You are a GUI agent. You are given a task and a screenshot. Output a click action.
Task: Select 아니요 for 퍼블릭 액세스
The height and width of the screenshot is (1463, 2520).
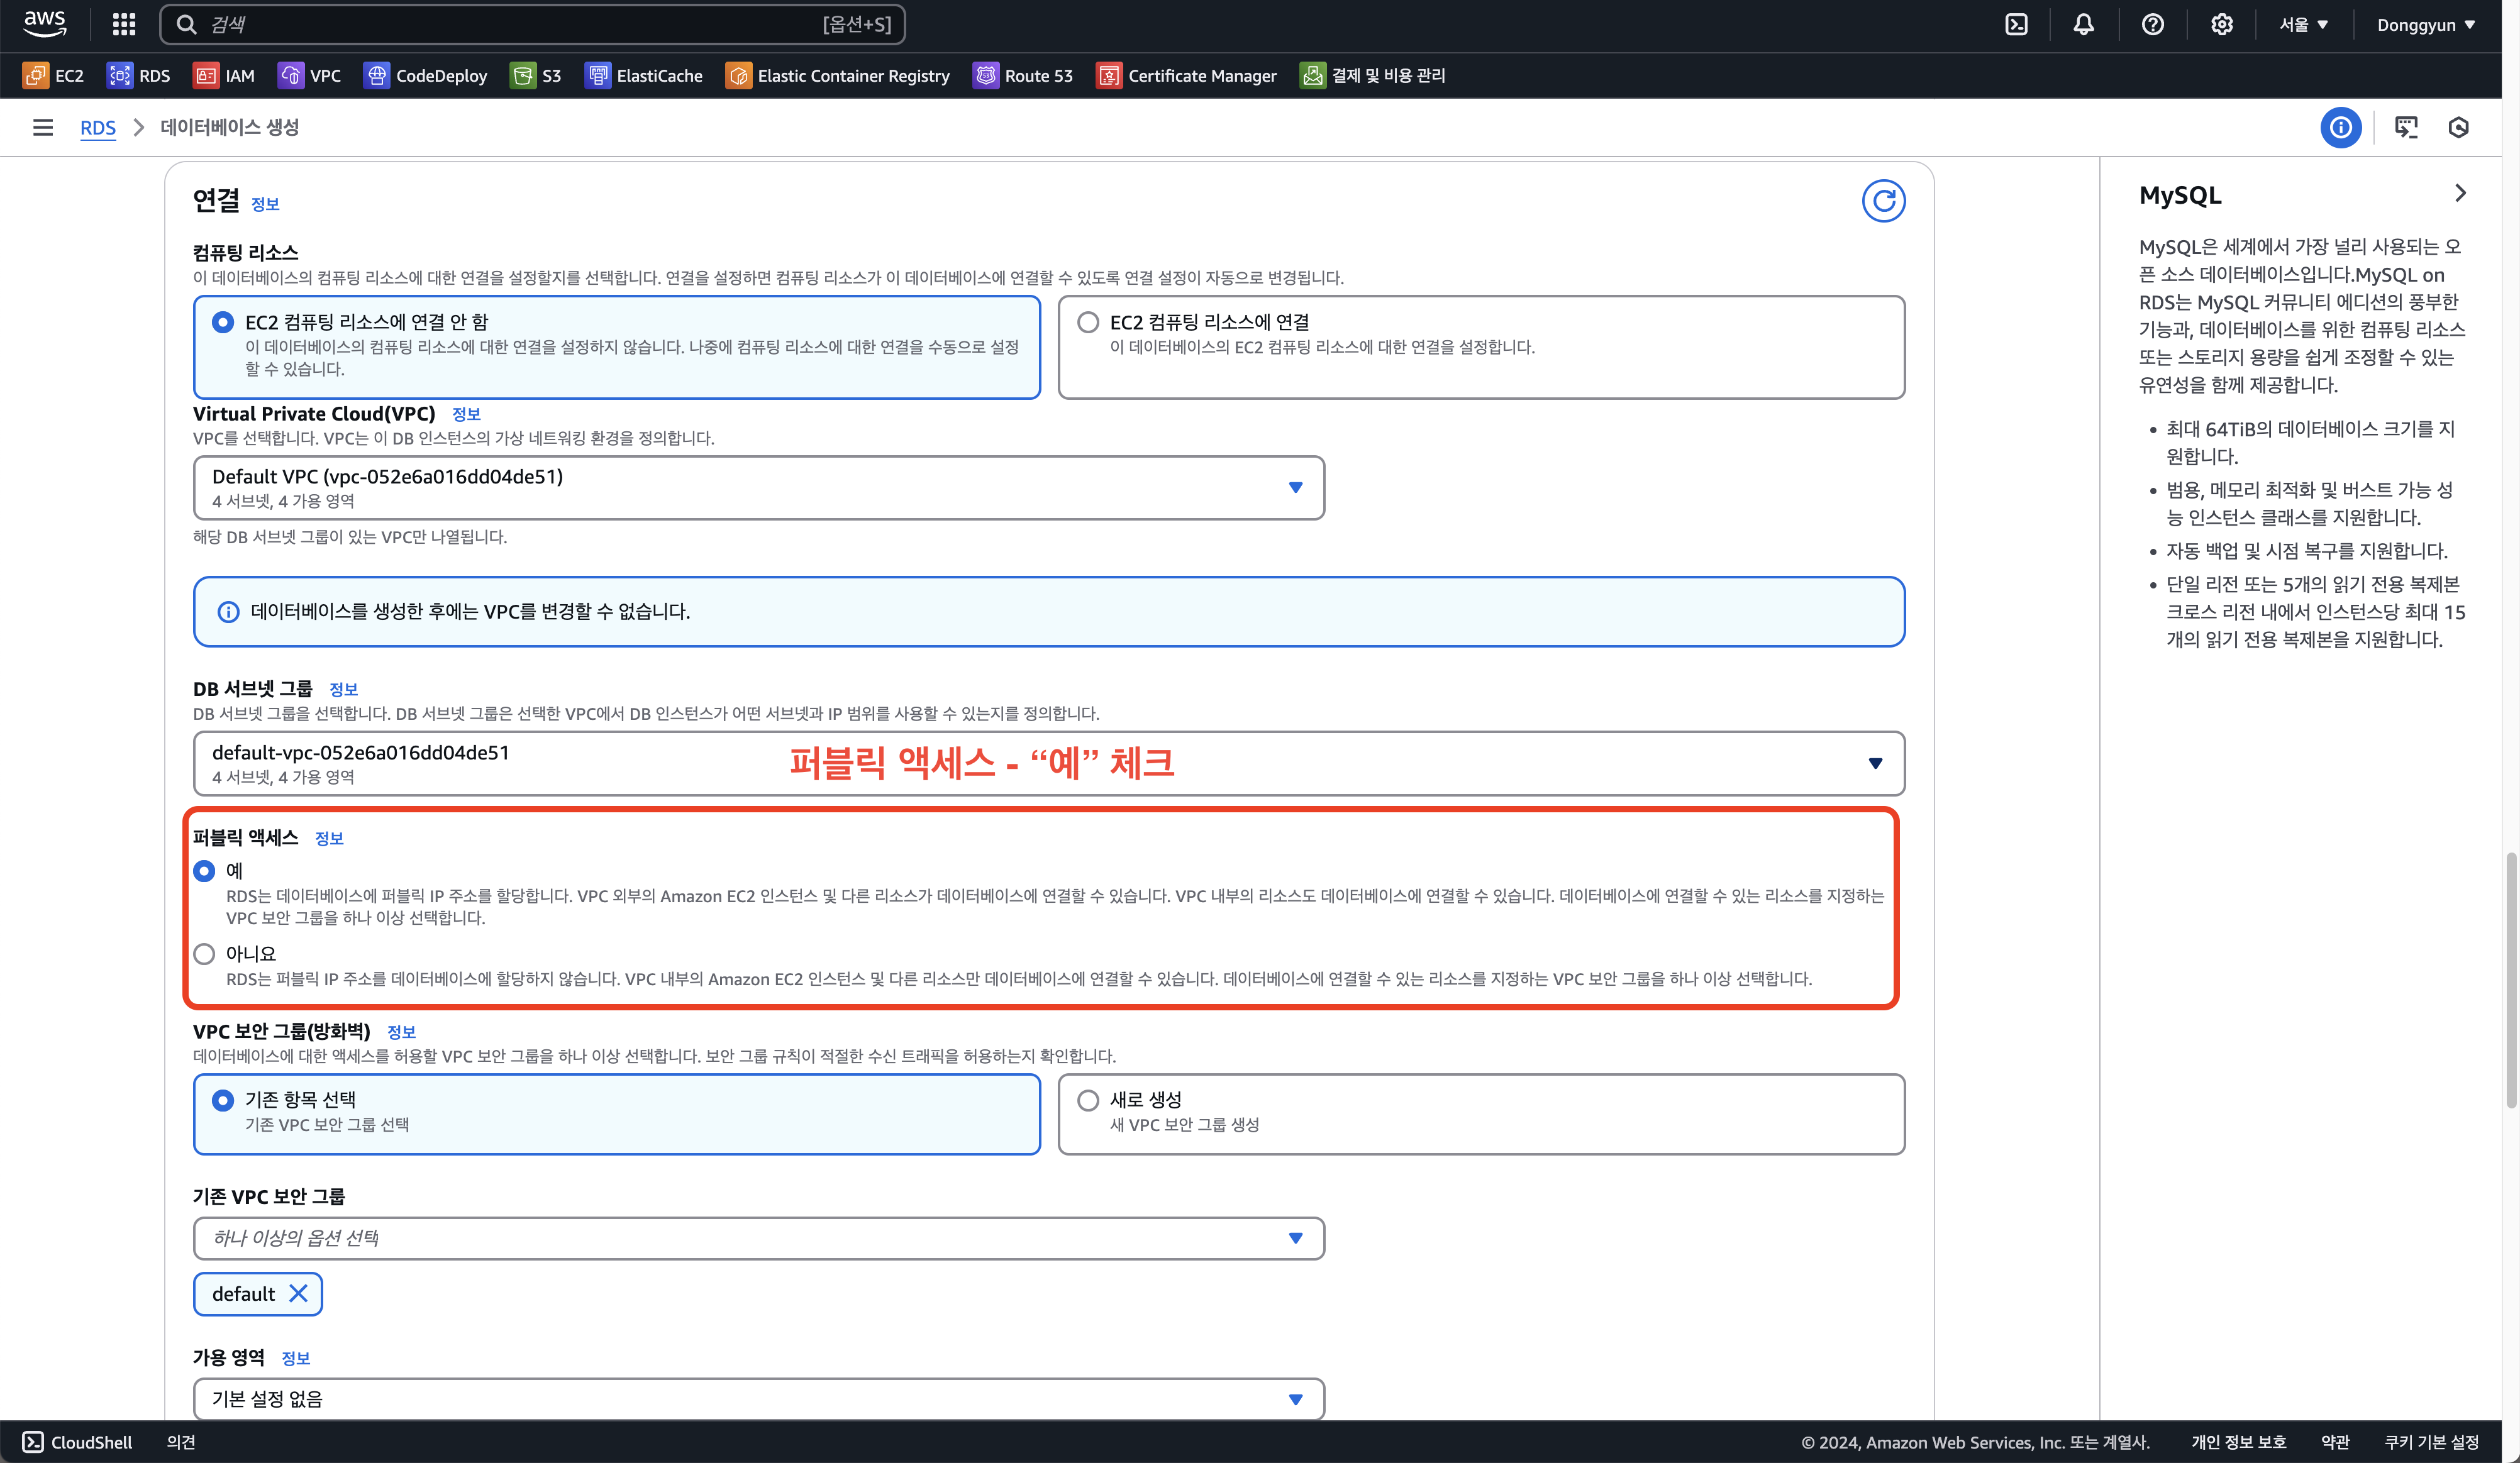pyautogui.click(x=204, y=954)
